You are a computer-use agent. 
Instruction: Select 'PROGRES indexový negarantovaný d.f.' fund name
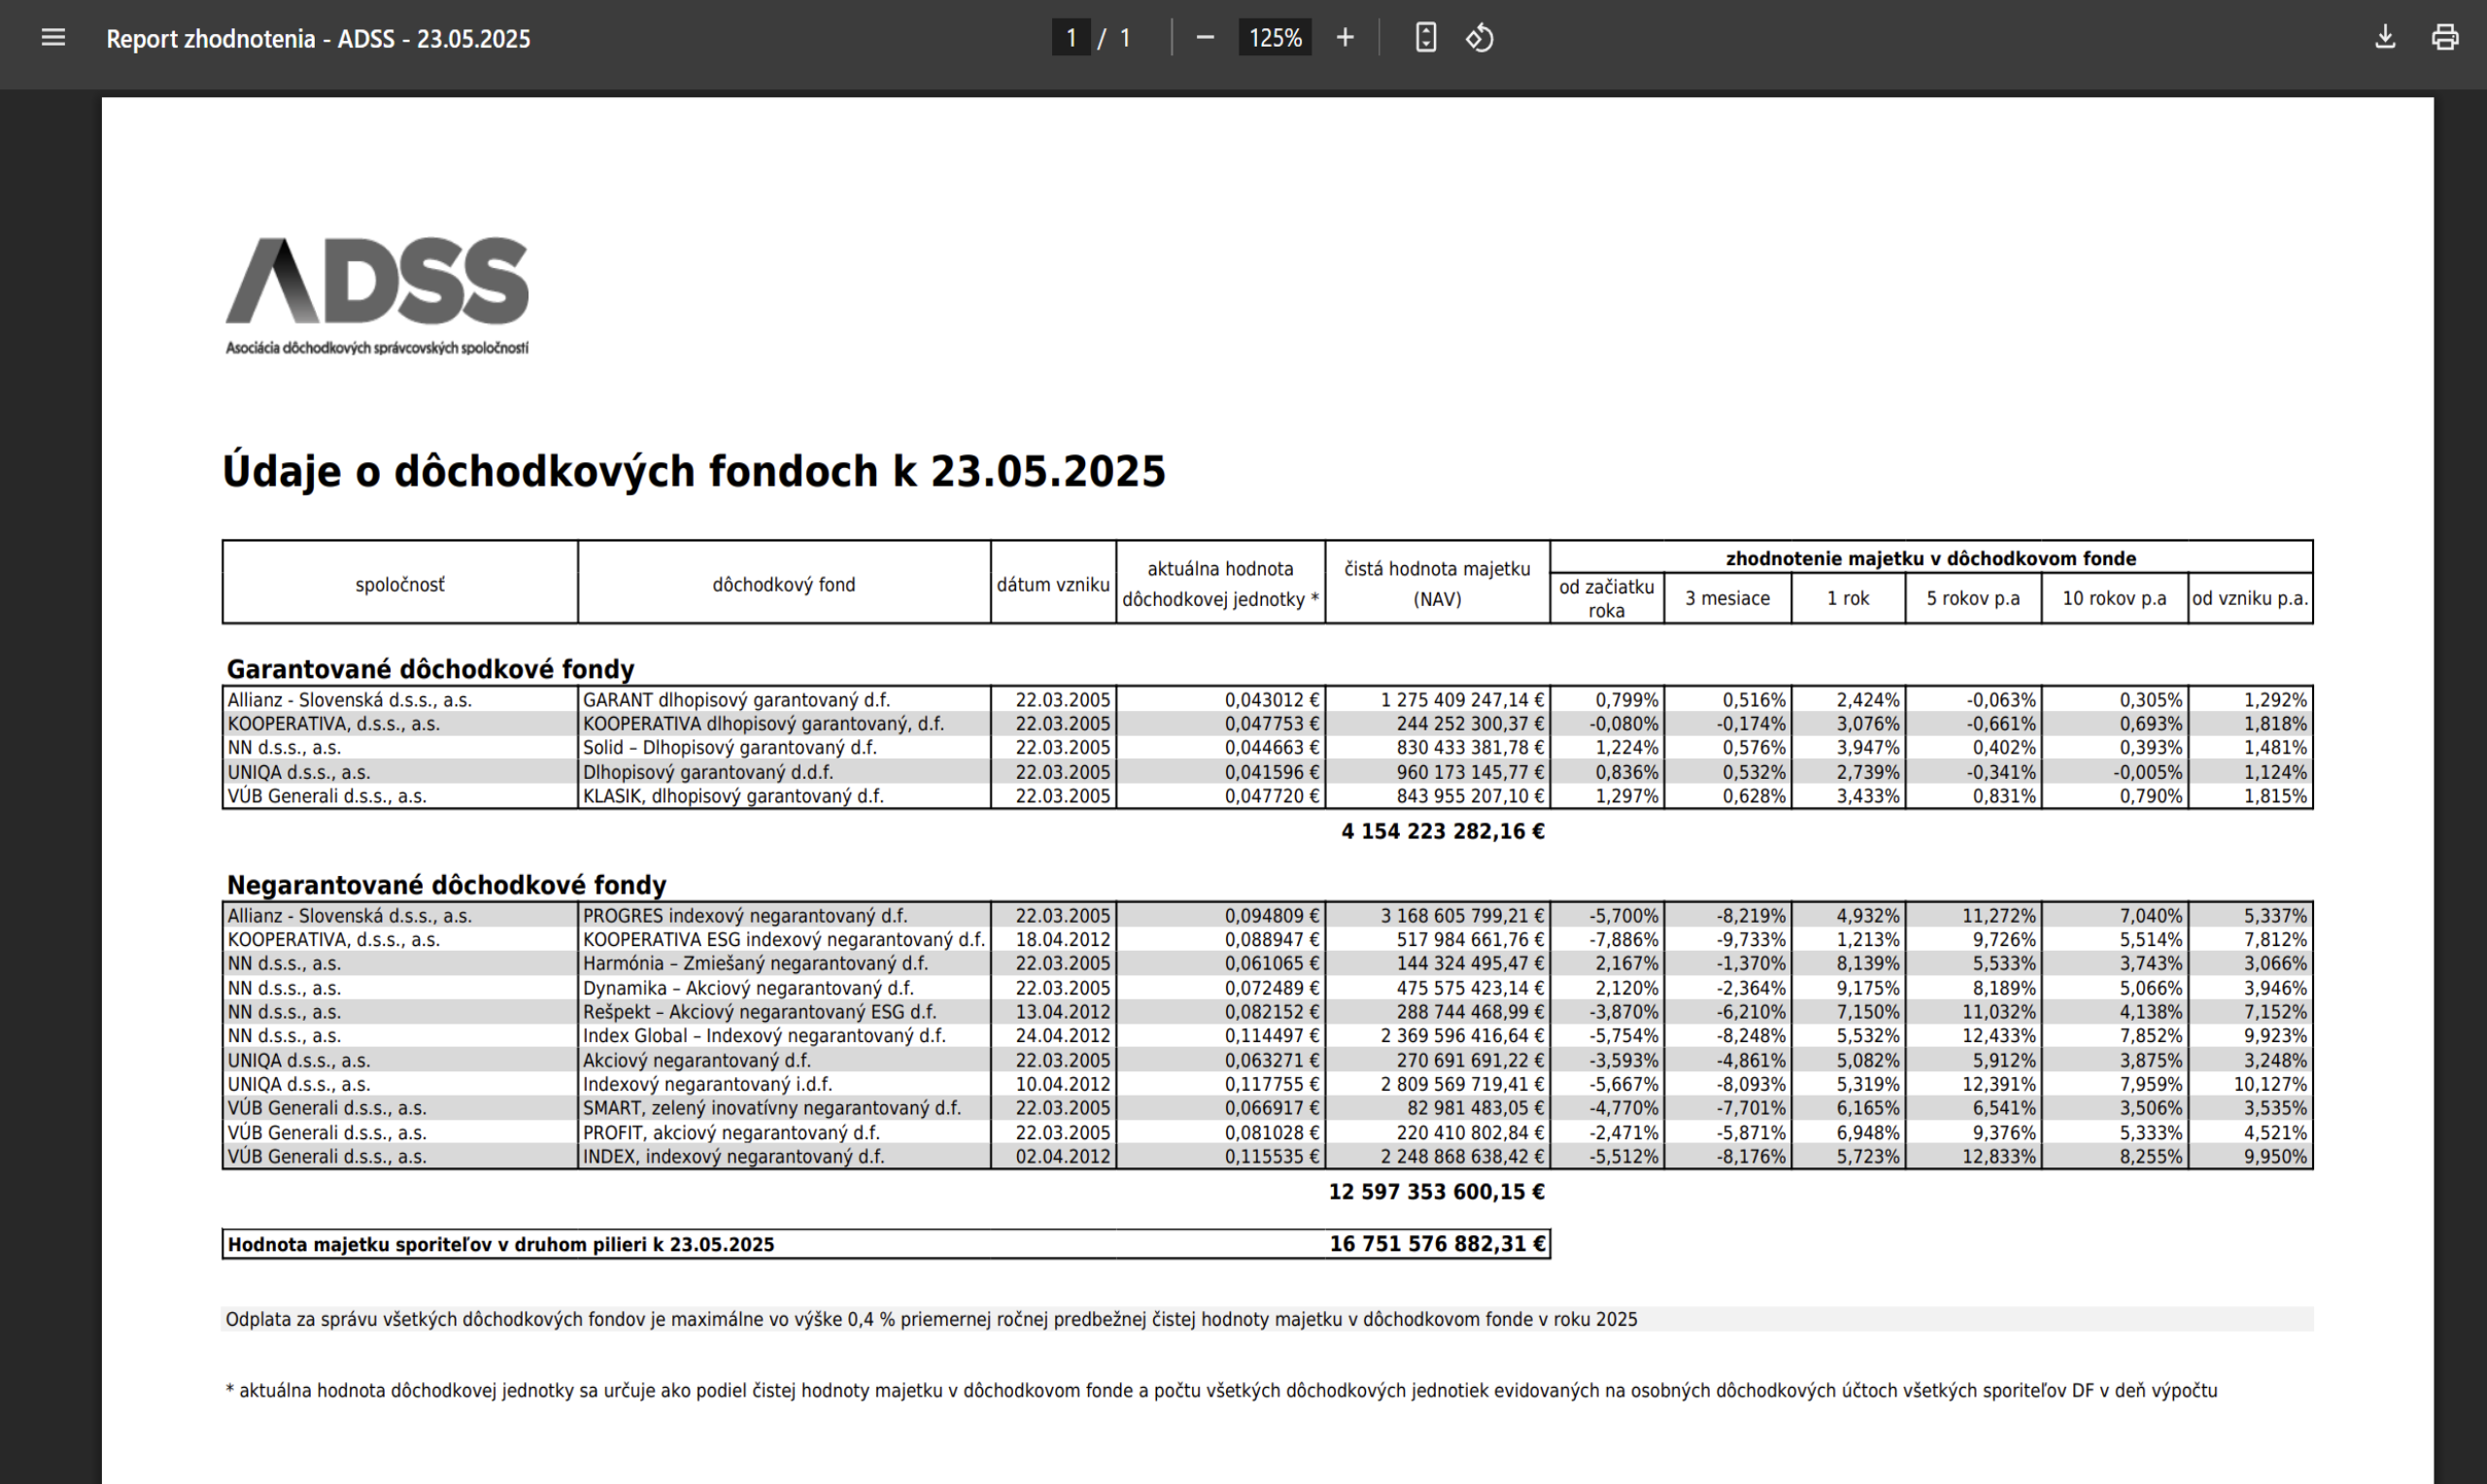pos(745,916)
